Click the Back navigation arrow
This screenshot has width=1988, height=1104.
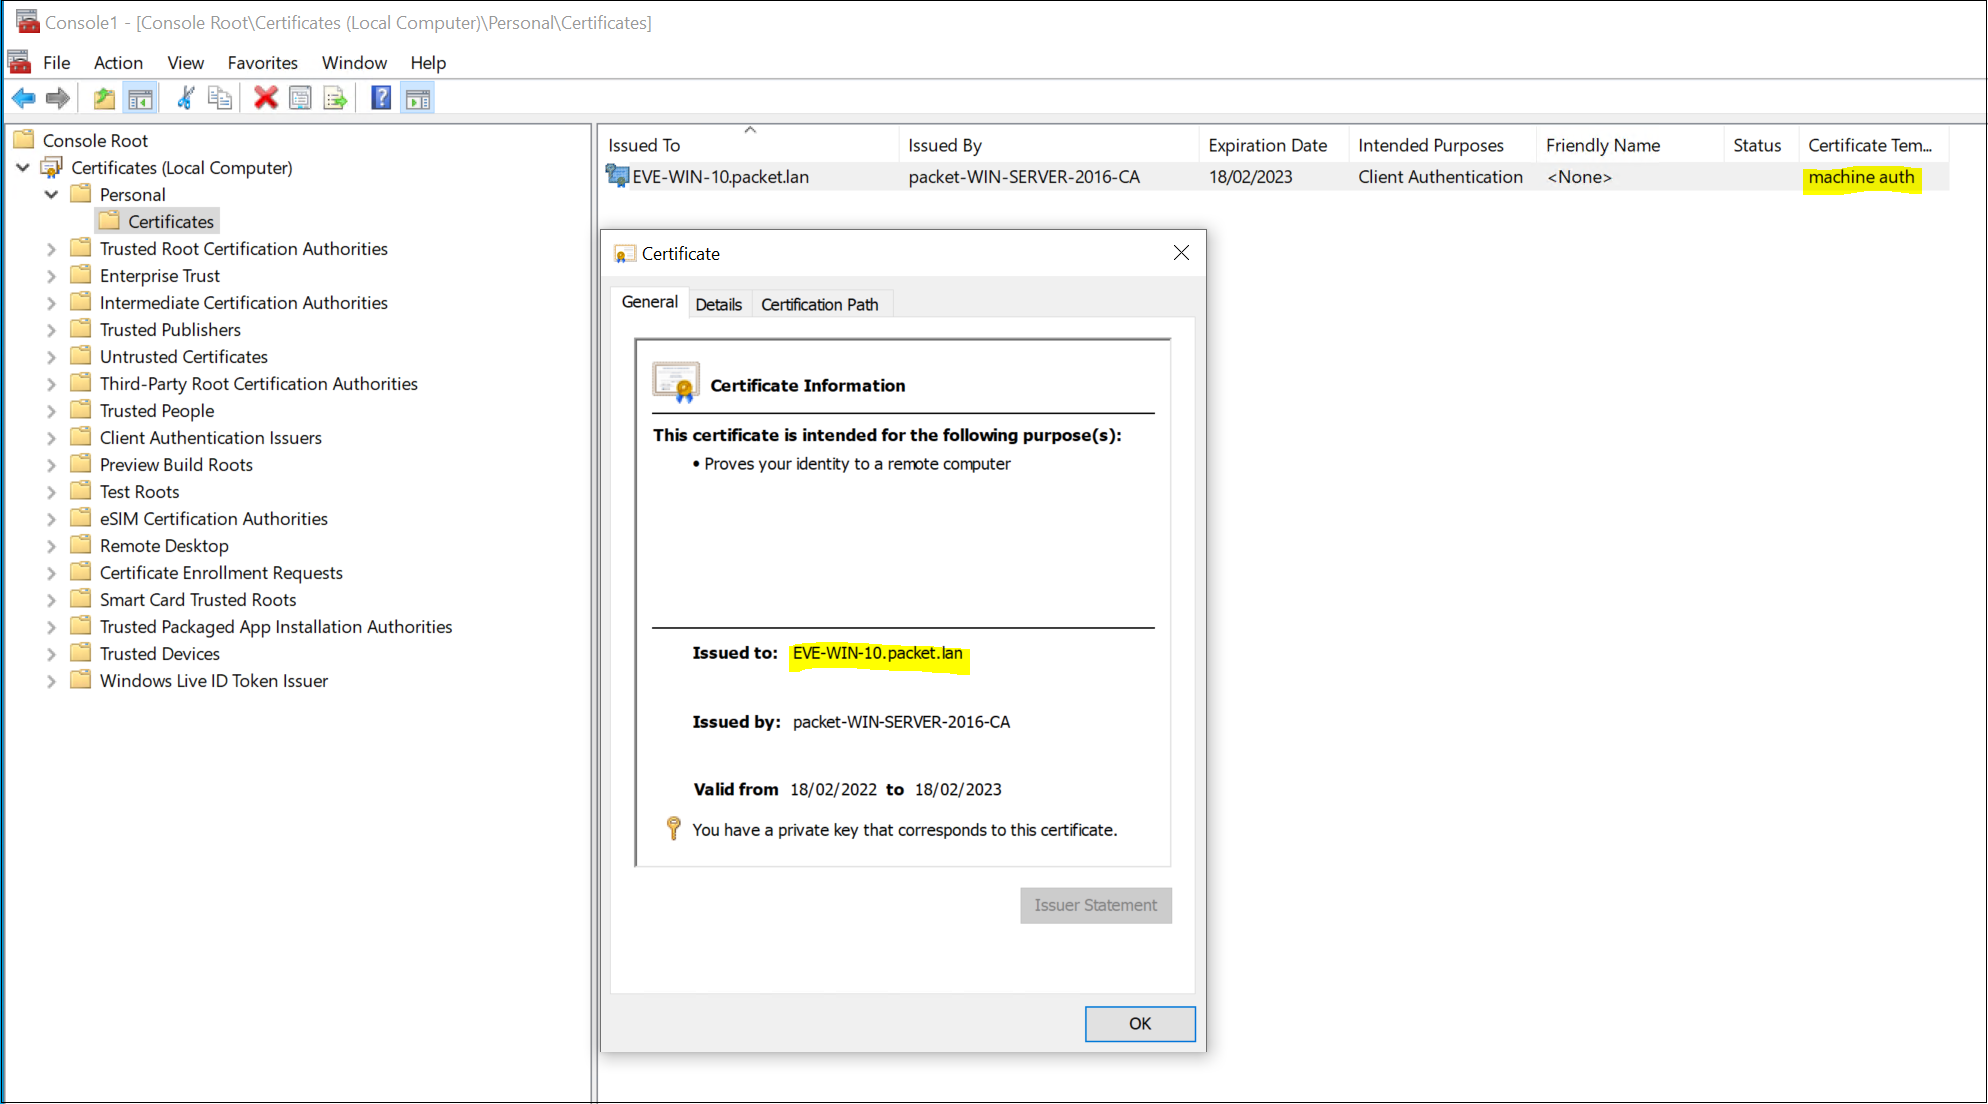click(23, 97)
